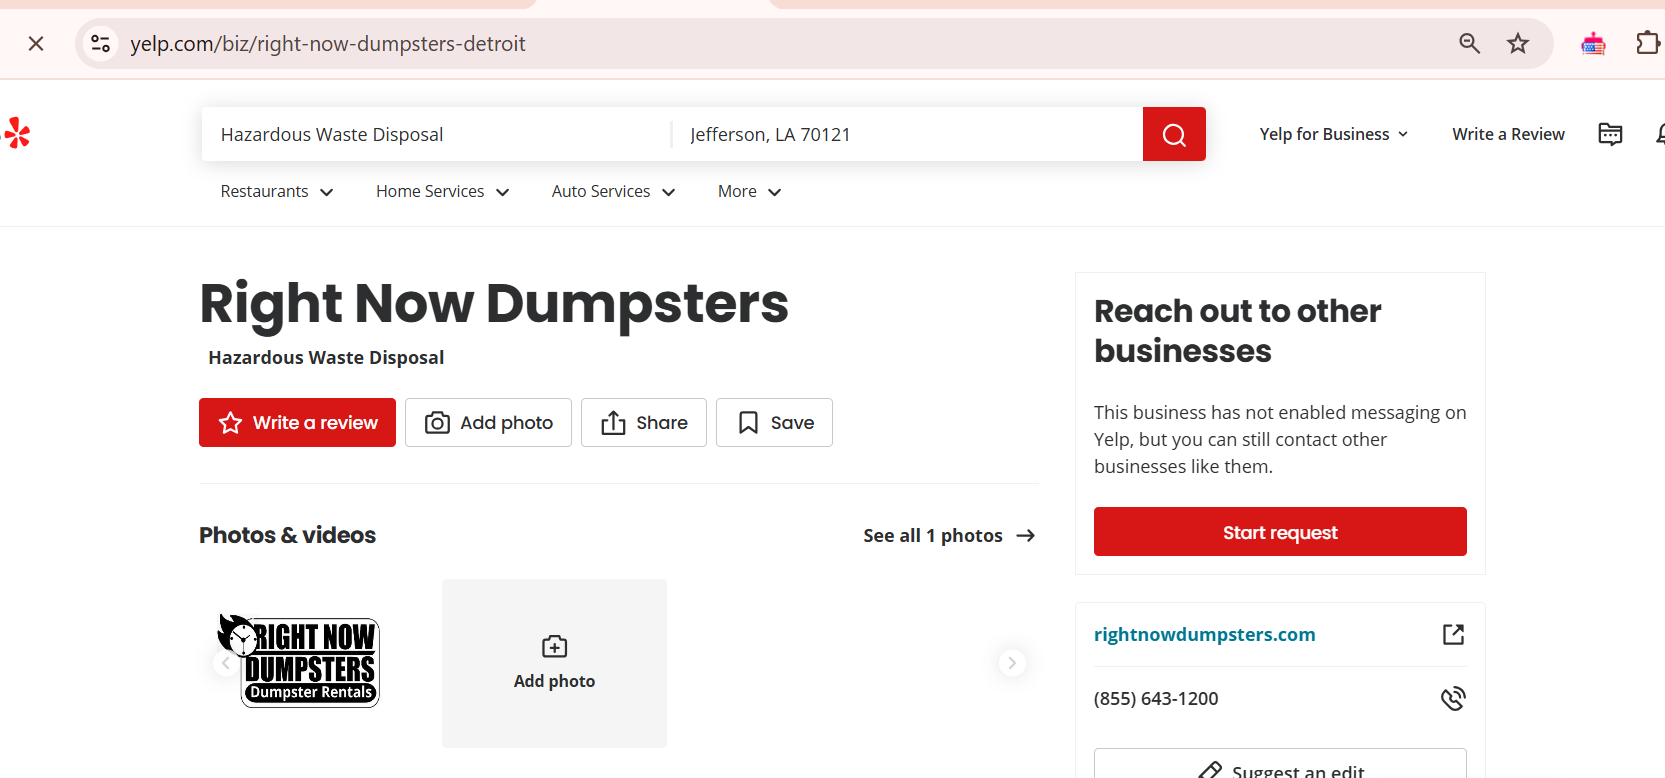Open site information icon in address bar
1665x778 pixels.
101,44
